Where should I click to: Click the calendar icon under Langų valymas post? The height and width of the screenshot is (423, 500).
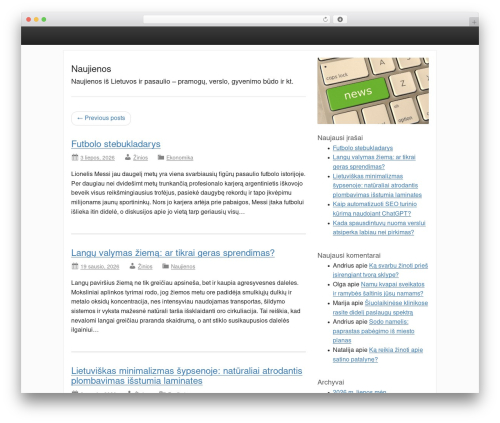75,266
